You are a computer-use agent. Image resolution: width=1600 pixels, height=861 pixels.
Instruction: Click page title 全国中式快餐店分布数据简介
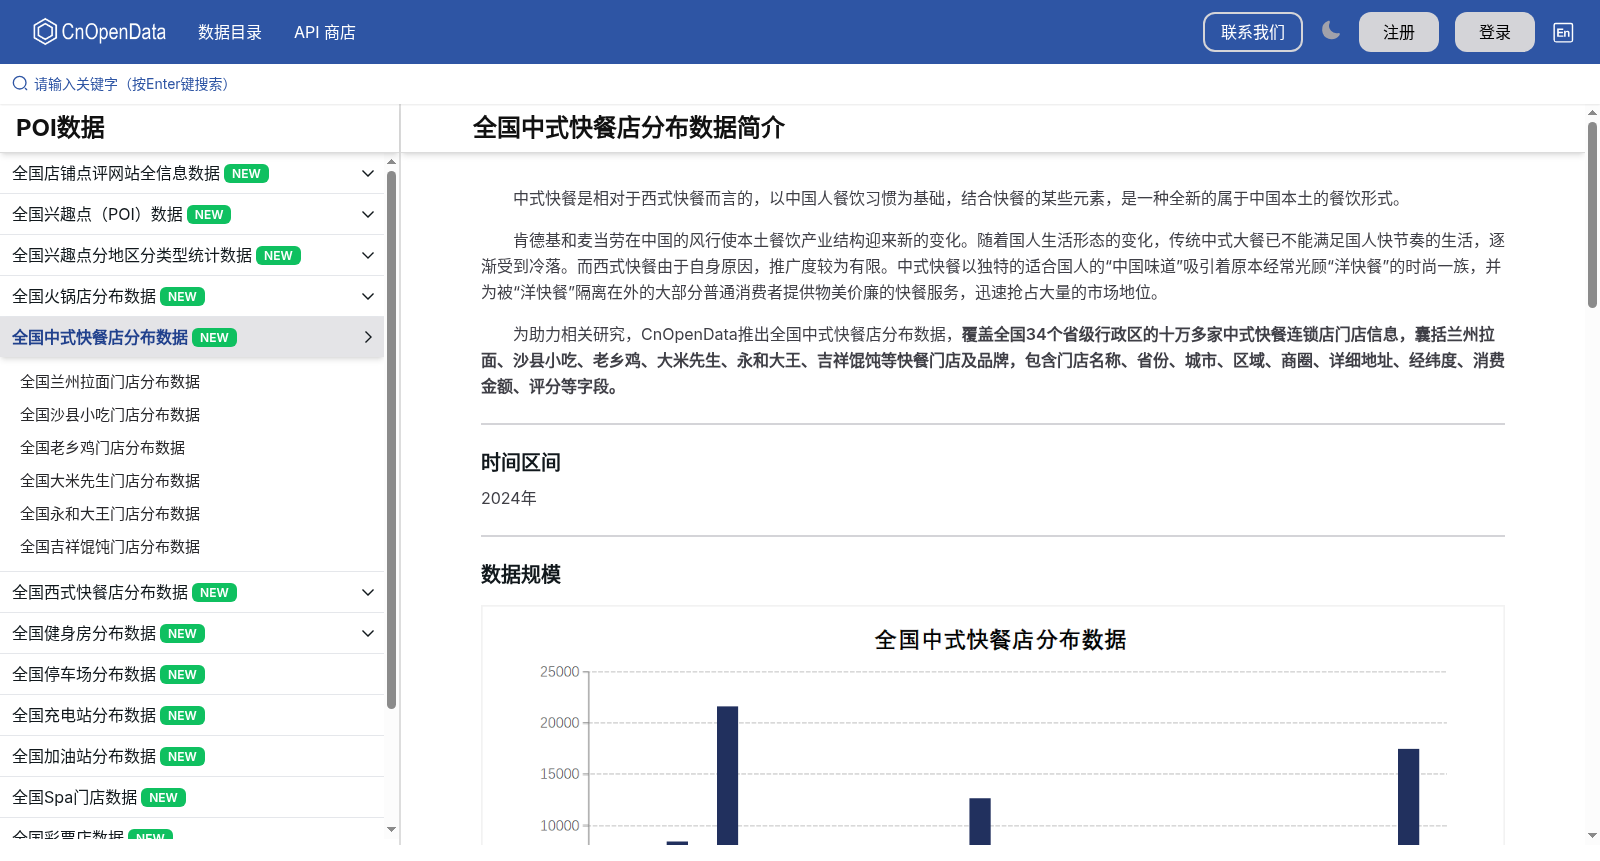(629, 128)
